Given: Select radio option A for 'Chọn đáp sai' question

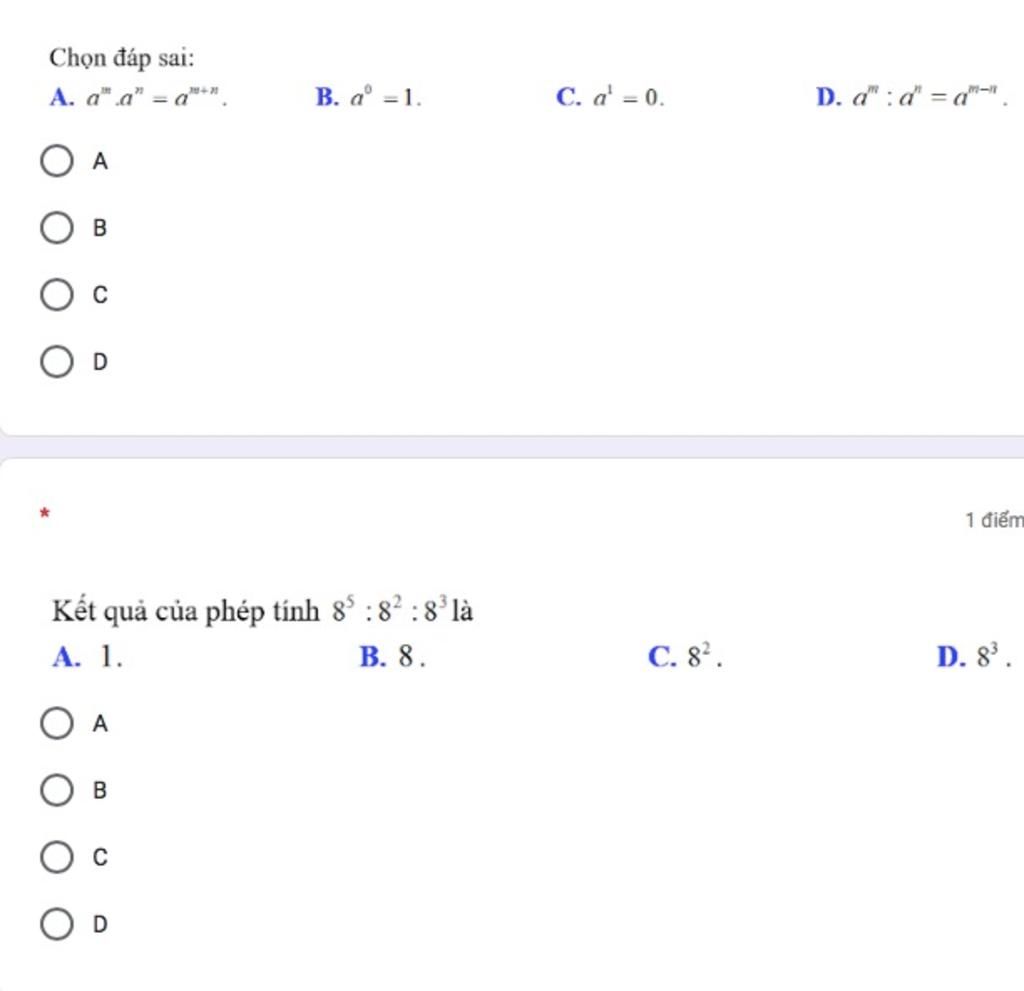Looking at the screenshot, I should coord(57,161).
